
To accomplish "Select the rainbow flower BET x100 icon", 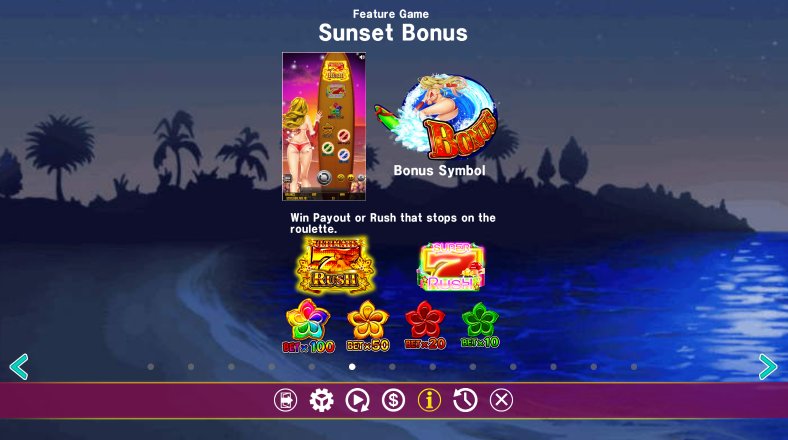I will pyautogui.click(x=308, y=326).
